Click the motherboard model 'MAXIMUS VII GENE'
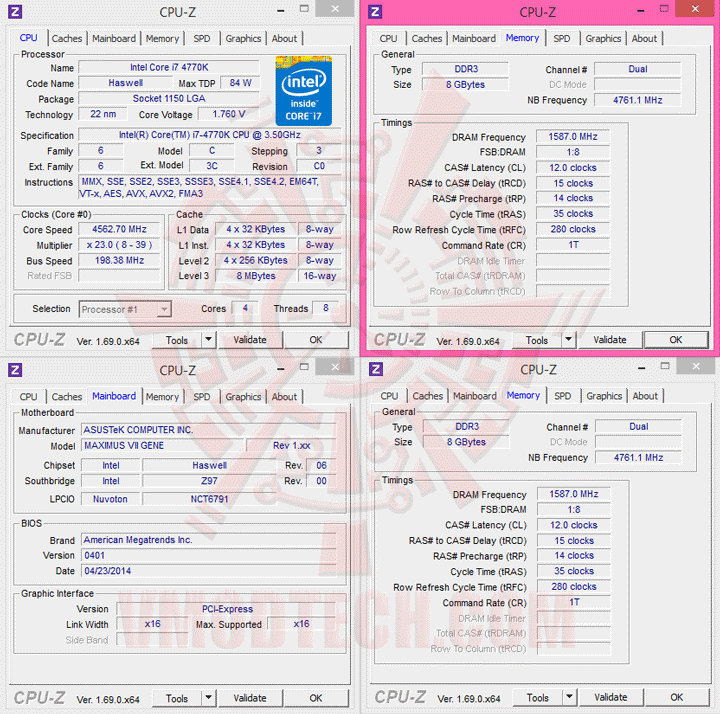 click(x=163, y=445)
